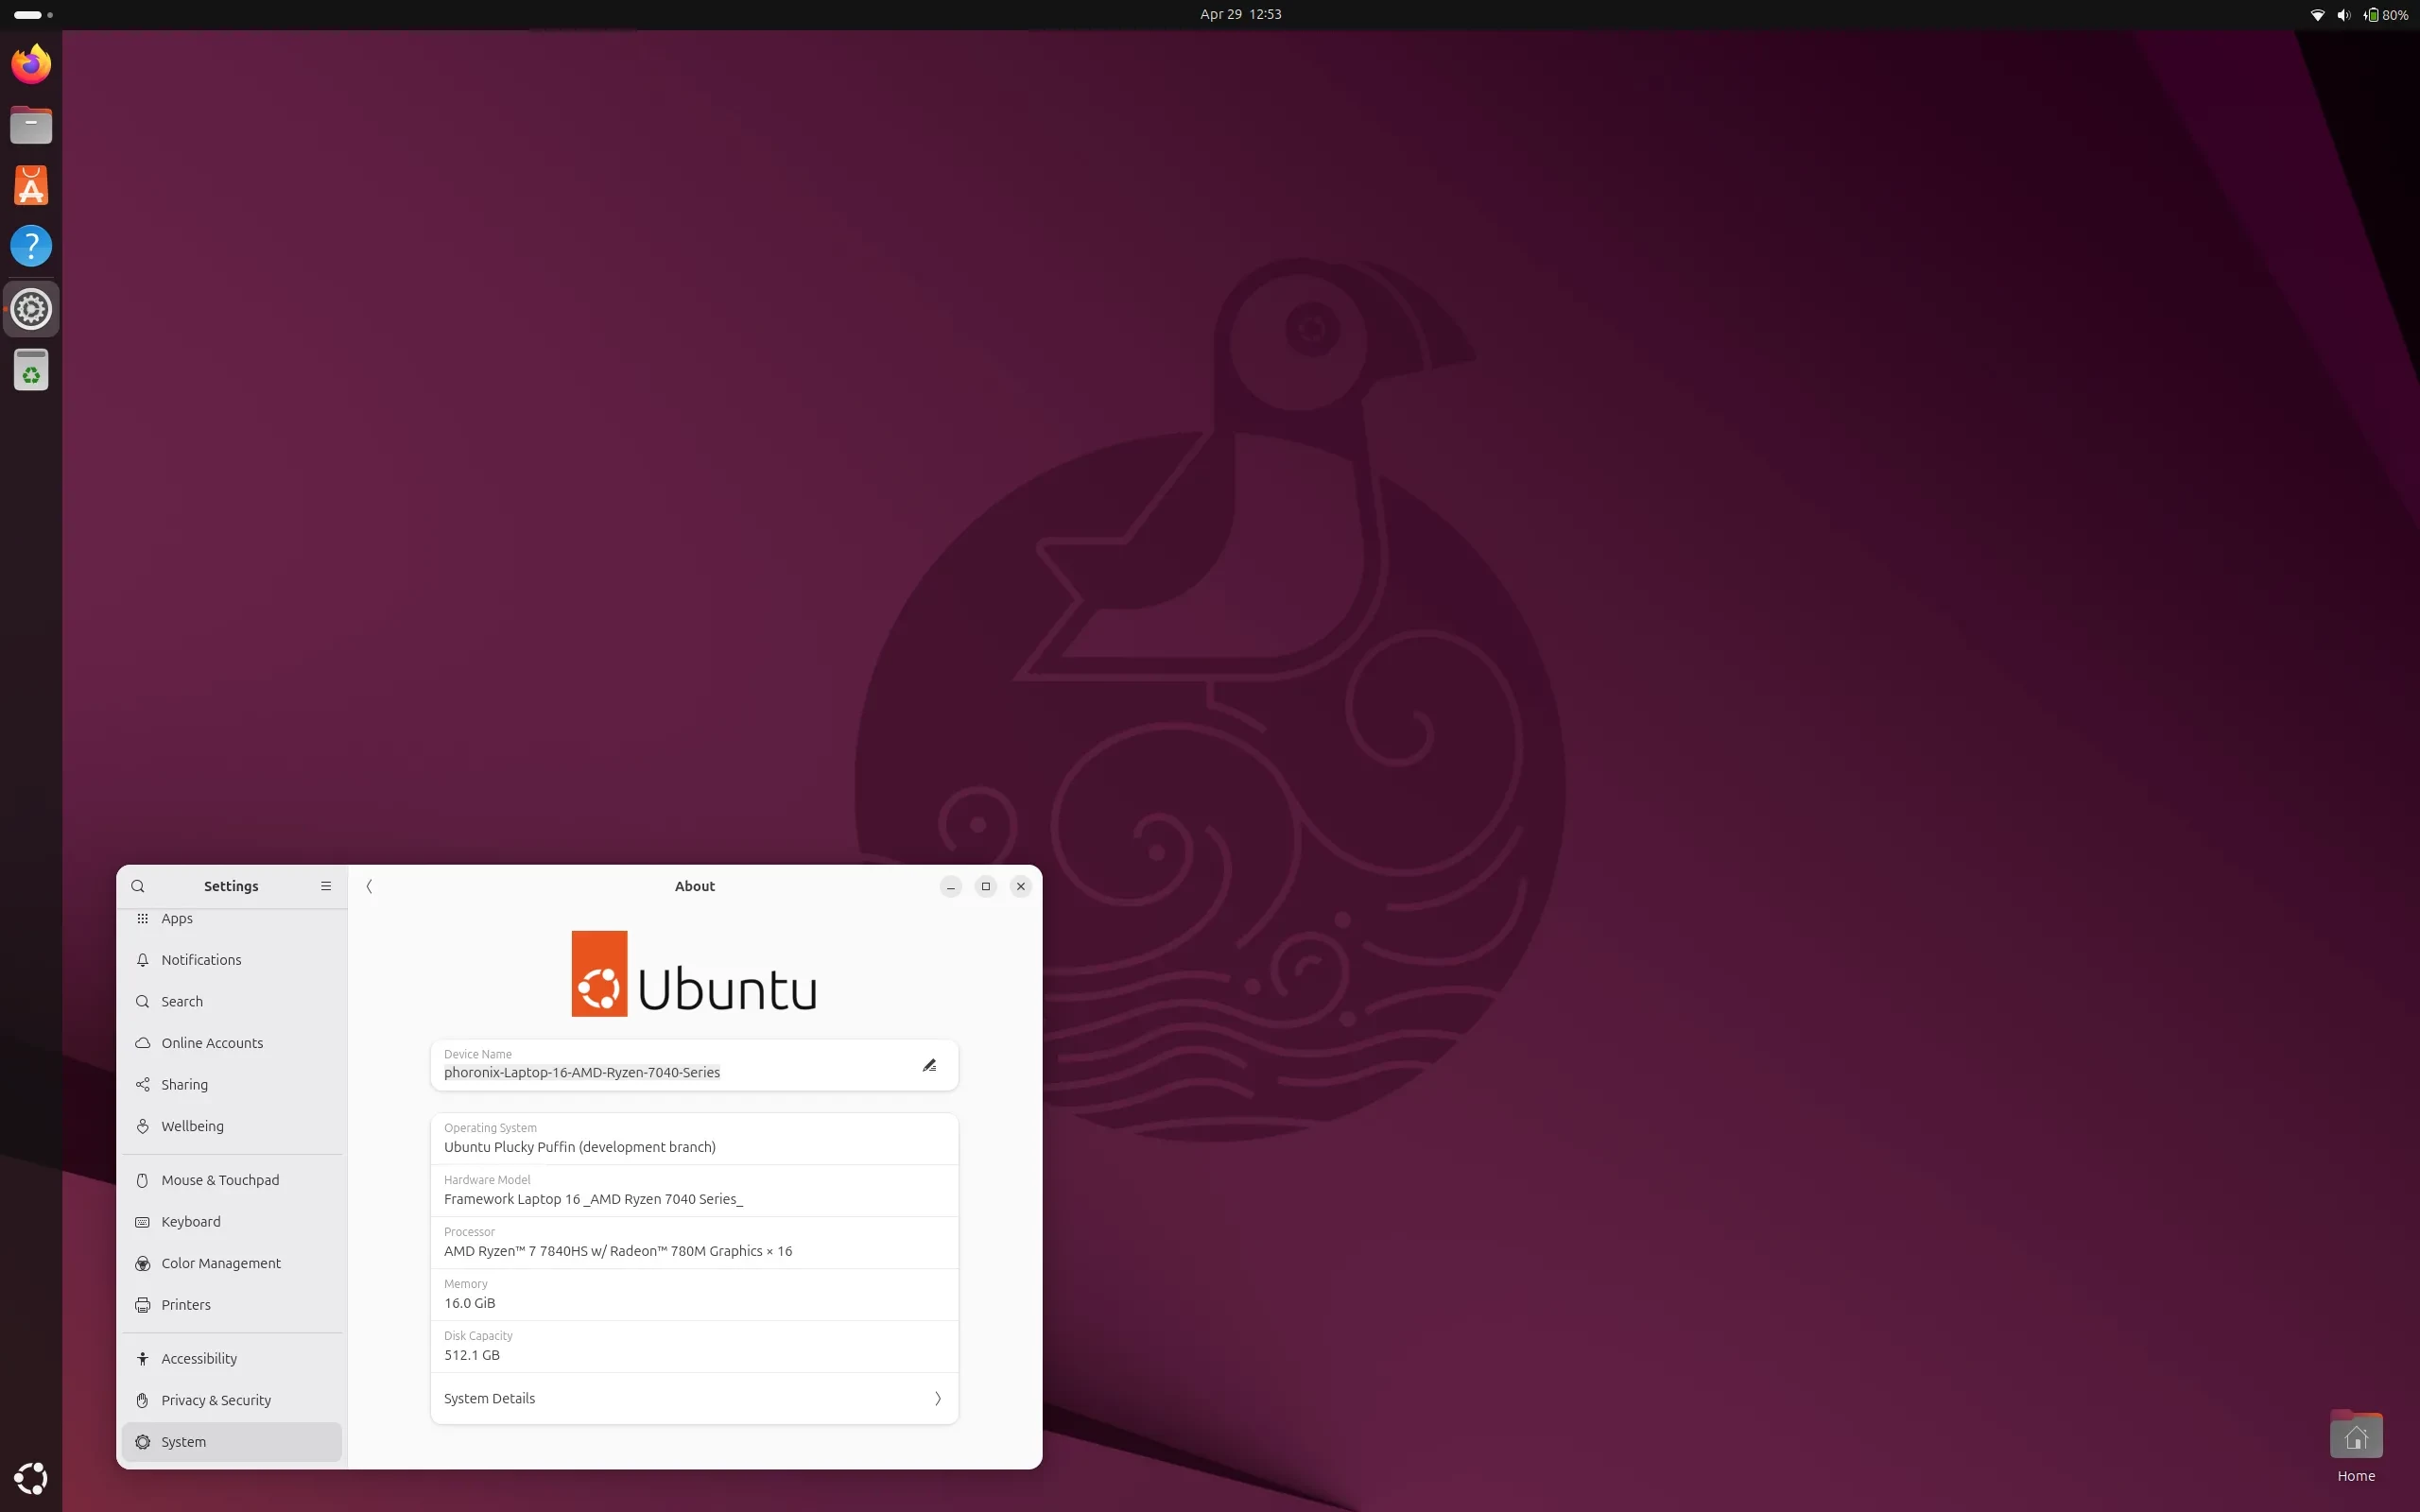Go back with the About back arrow

(369, 886)
